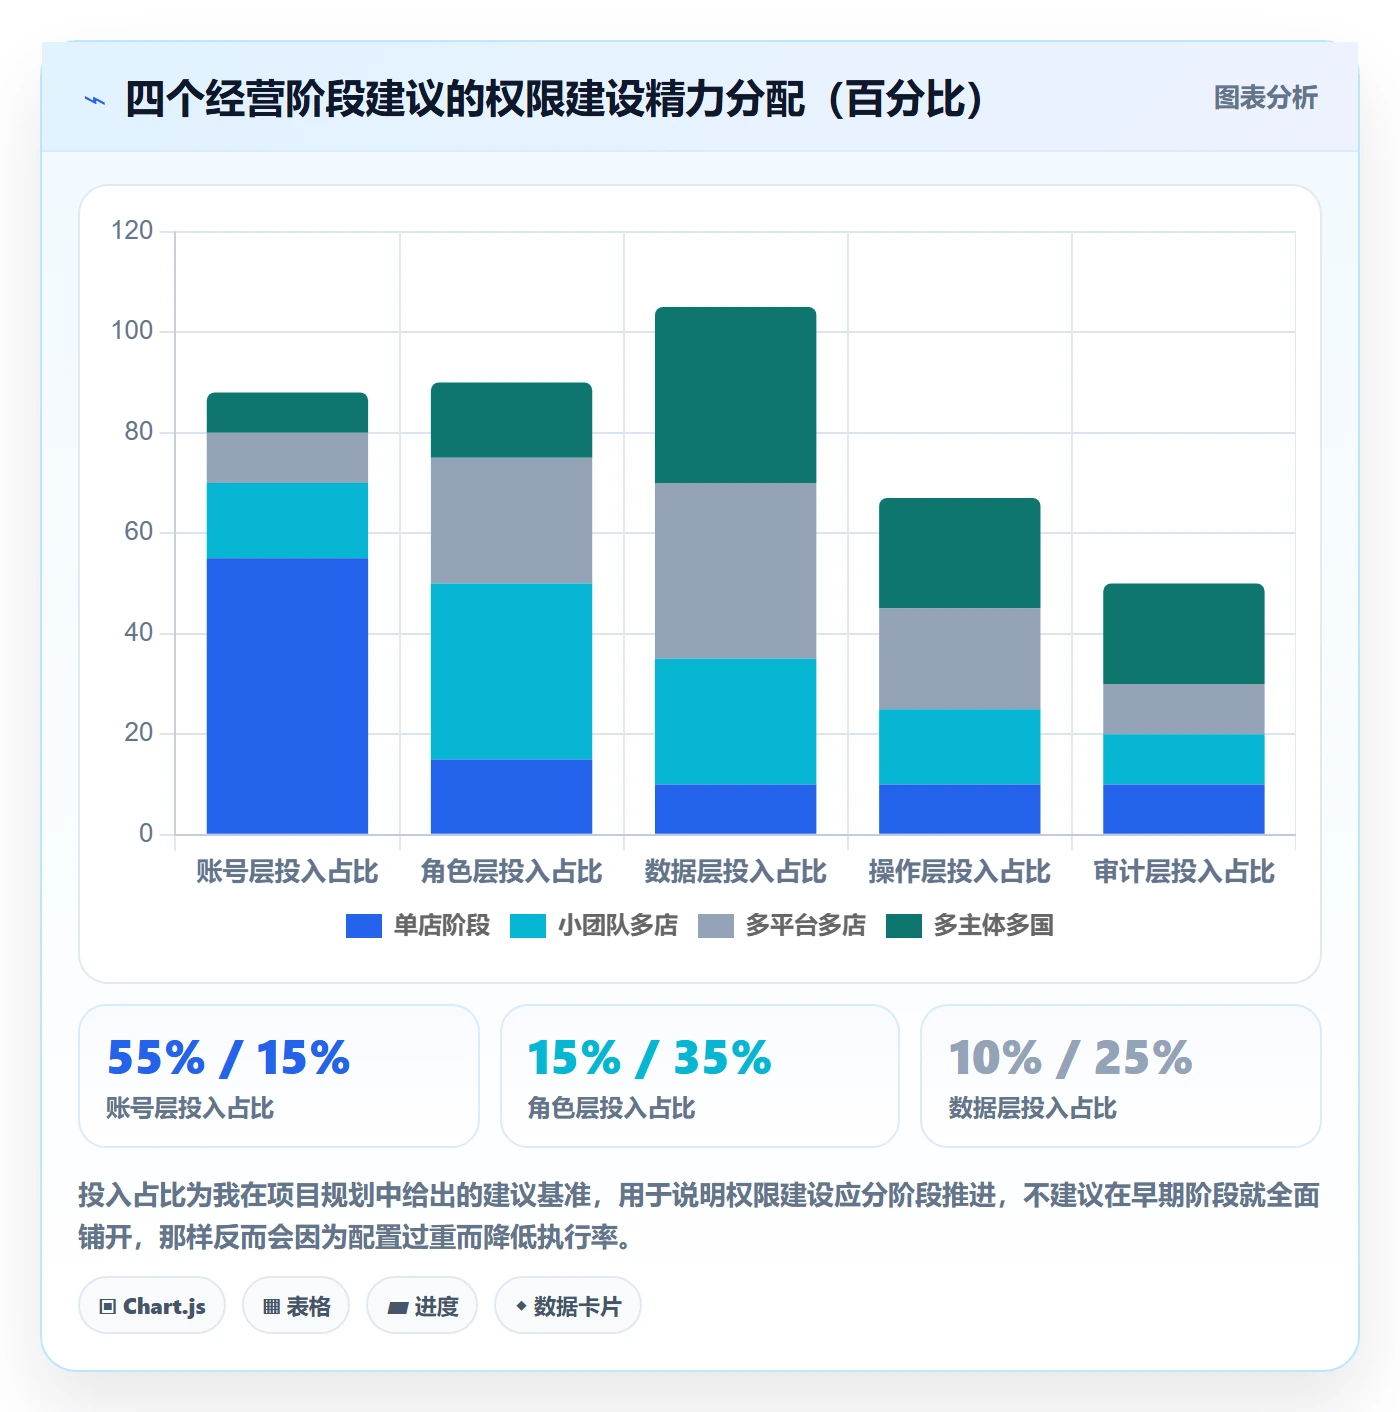Click the 数据层投入占比 x-axis label

(735, 872)
